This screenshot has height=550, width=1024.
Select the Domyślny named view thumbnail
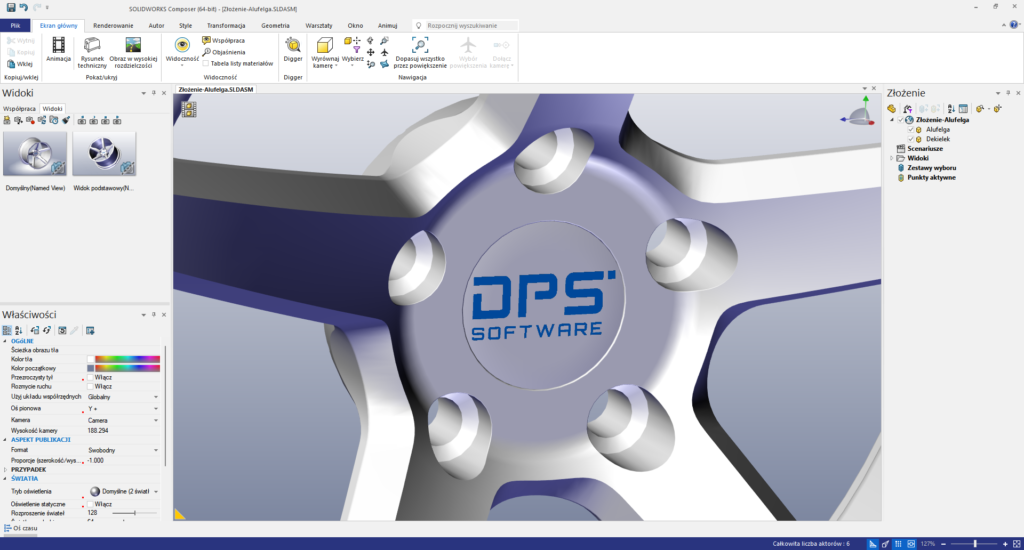pyautogui.click(x=35, y=153)
